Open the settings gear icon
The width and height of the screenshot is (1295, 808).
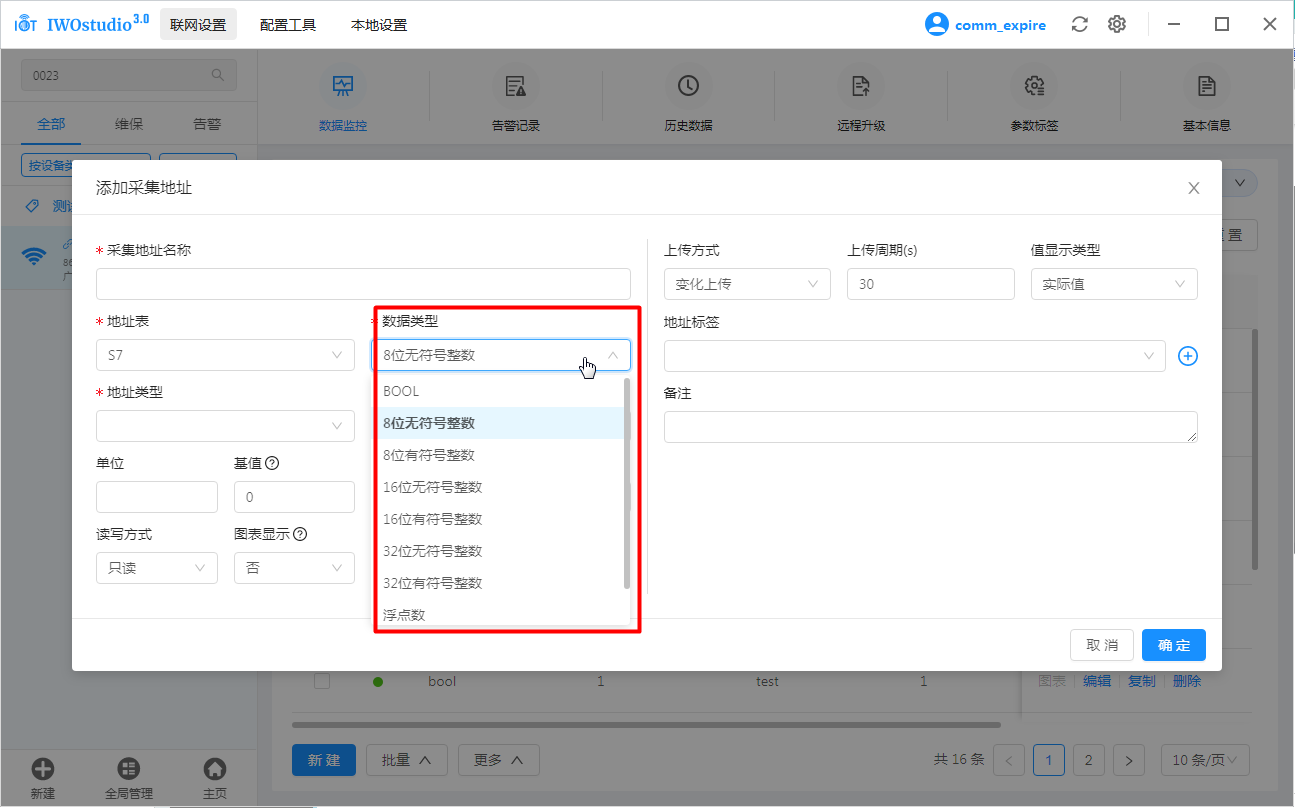tap(1117, 25)
